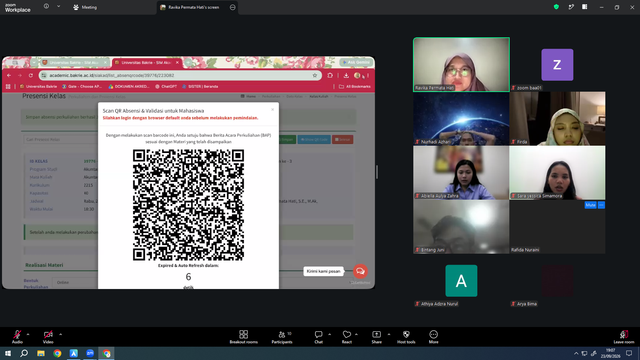
Task: Expand the Chat options arrow
Action: [x=329, y=334]
